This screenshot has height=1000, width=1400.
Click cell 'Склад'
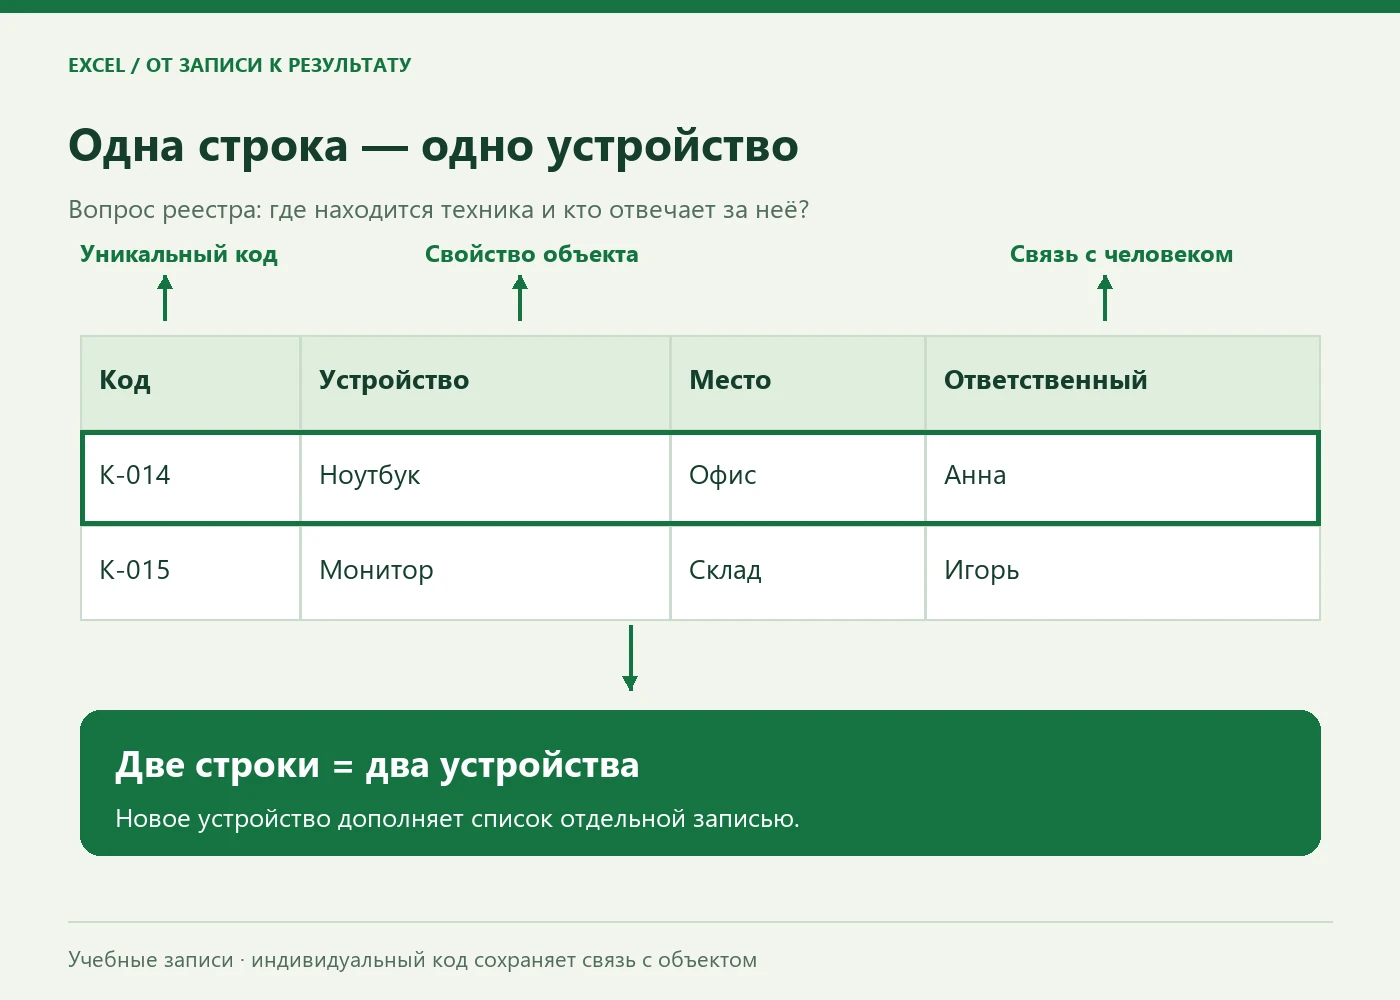pyautogui.click(x=798, y=572)
